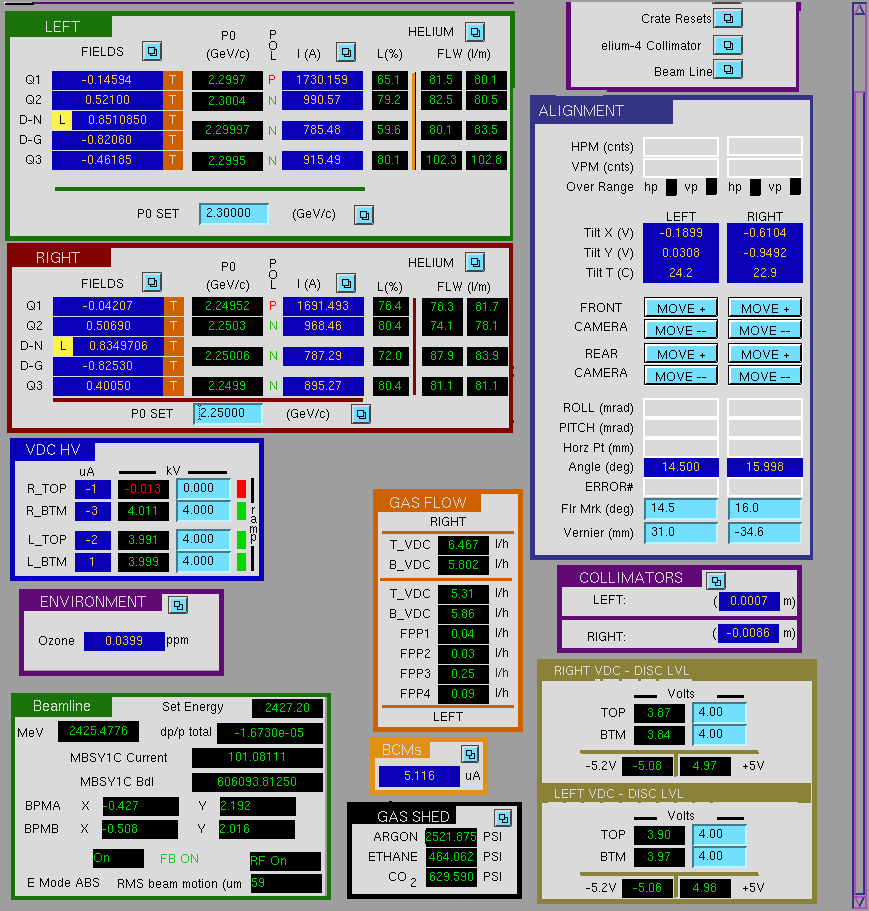The width and height of the screenshot is (869, 911).
Task: Open RIGHT FIELDS related display button
Action: click(x=152, y=282)
